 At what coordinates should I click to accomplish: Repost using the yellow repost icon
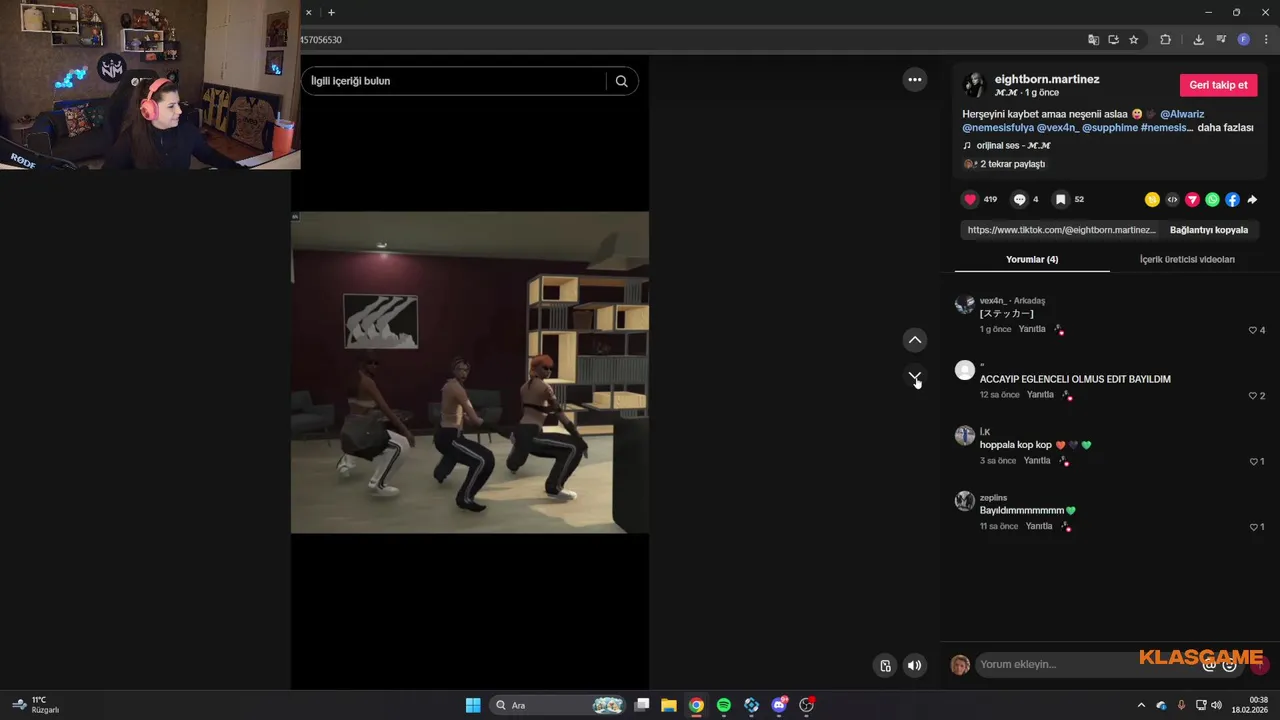click(1152, 200)
